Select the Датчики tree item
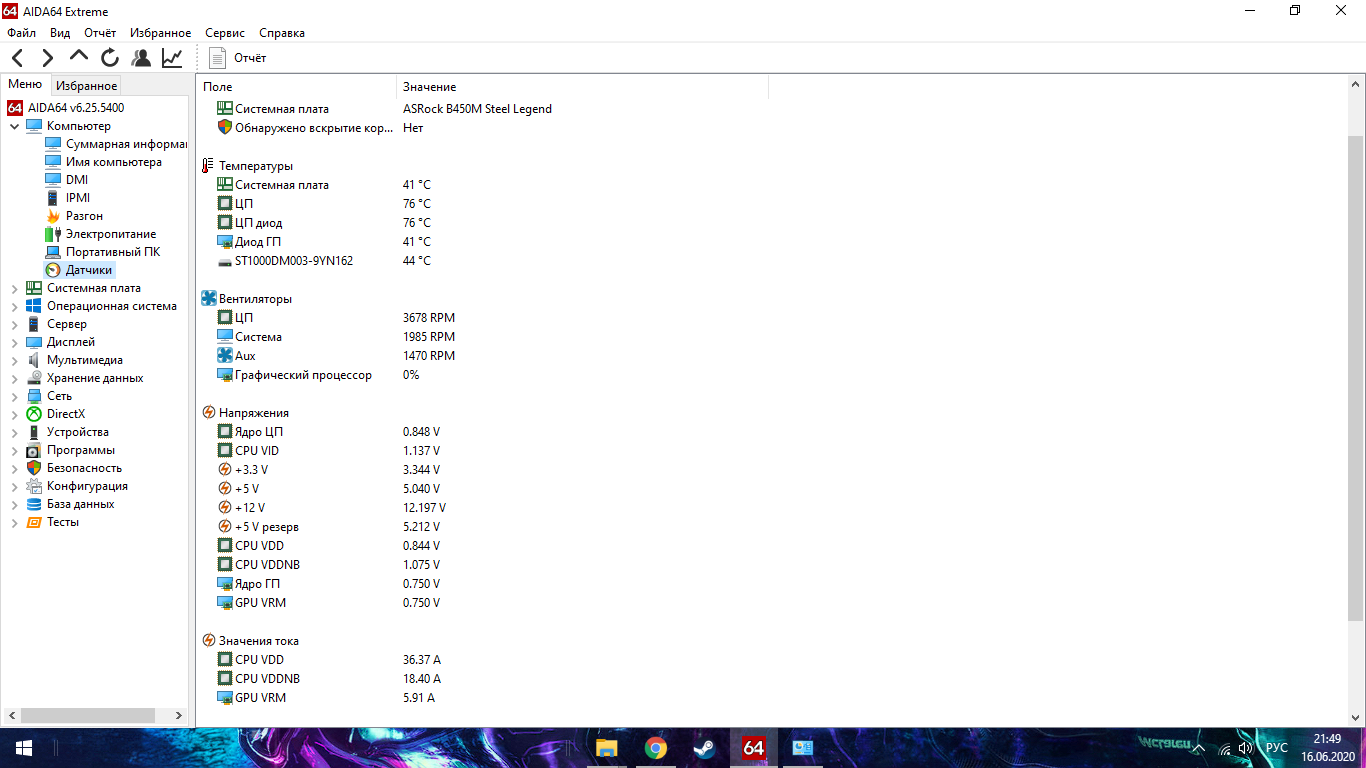Screen dimensions: 1366x768 (x=79, y=270)
